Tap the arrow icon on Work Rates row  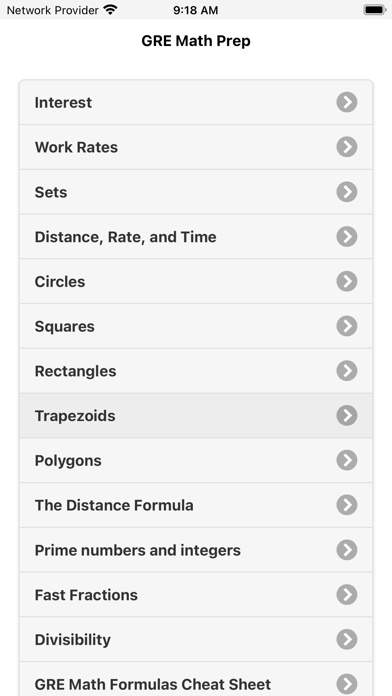(x=347, y=147)
